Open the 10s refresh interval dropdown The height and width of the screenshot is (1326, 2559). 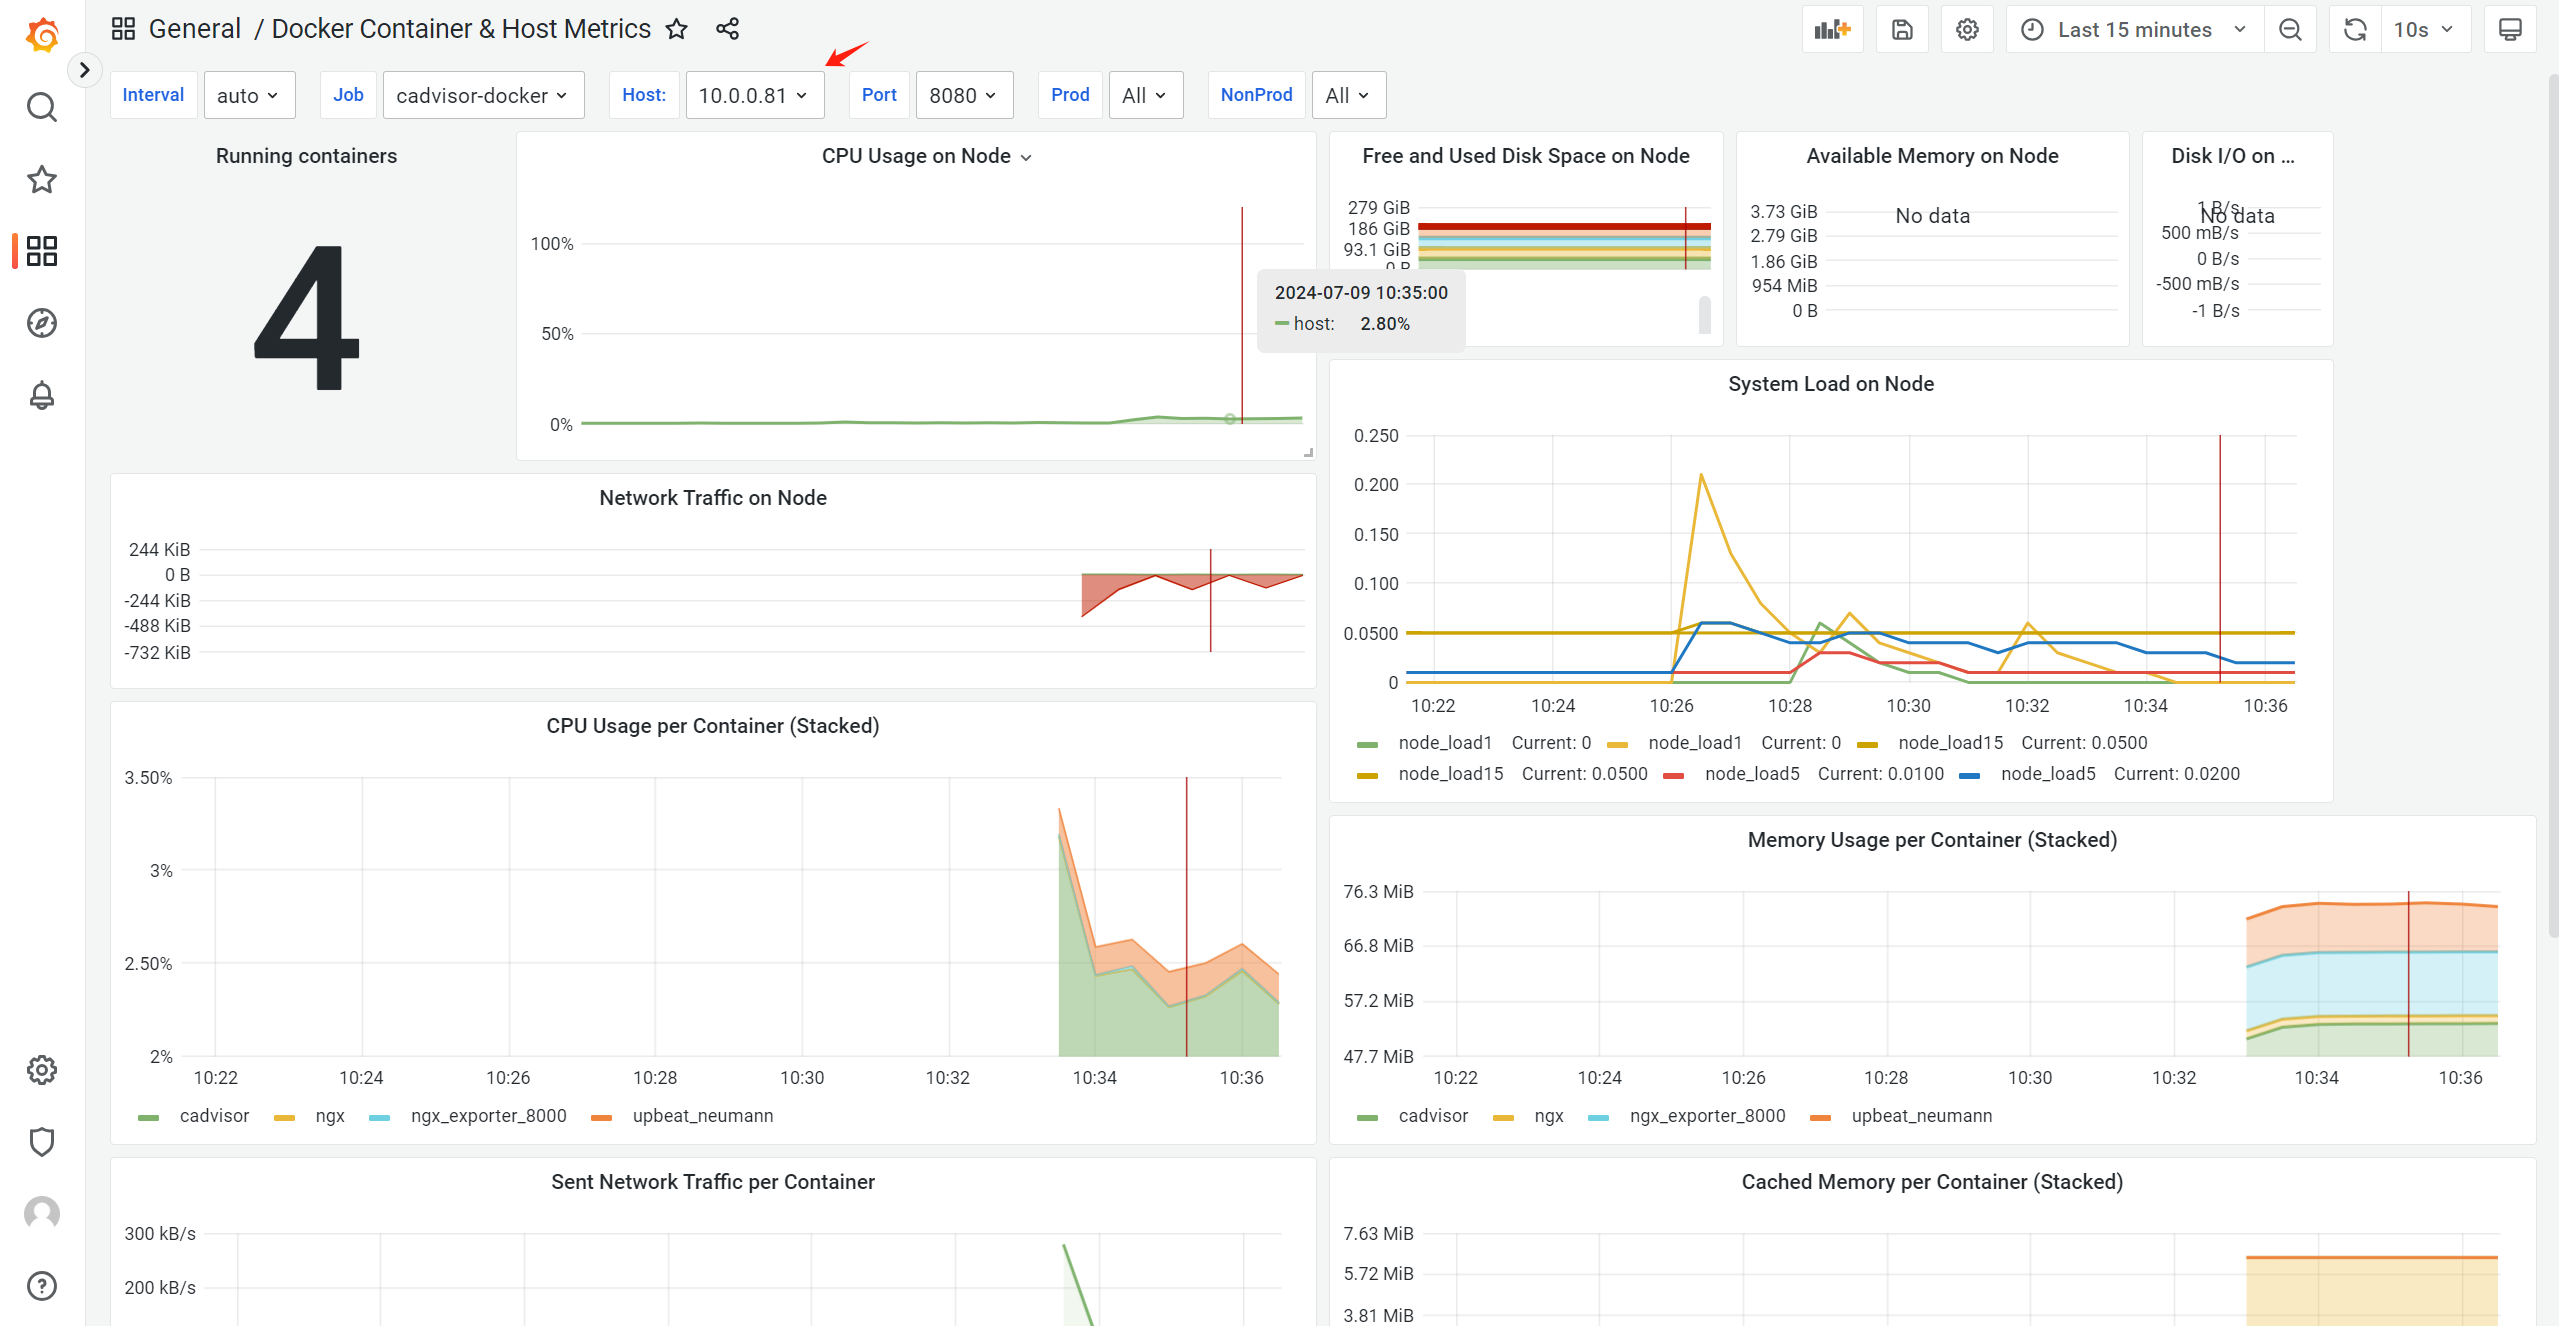(2425, 30)
